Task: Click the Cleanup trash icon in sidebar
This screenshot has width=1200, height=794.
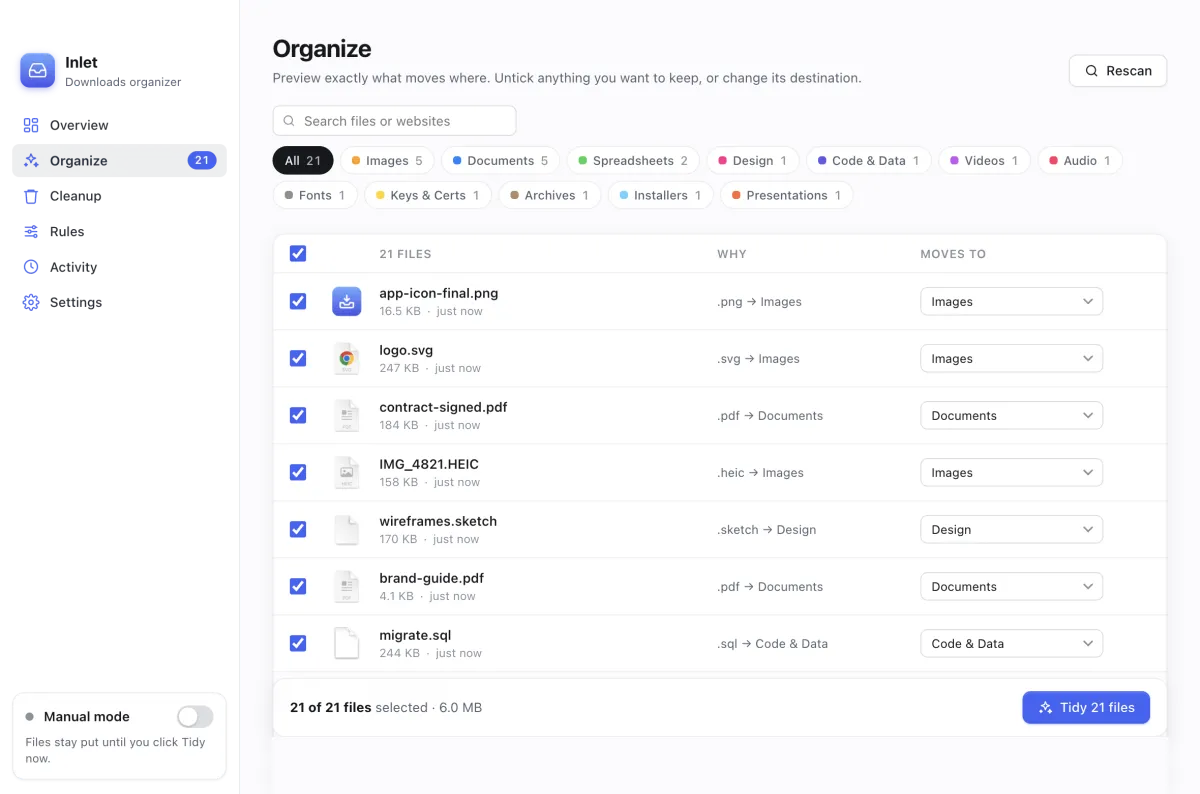Action: [31, 196]
